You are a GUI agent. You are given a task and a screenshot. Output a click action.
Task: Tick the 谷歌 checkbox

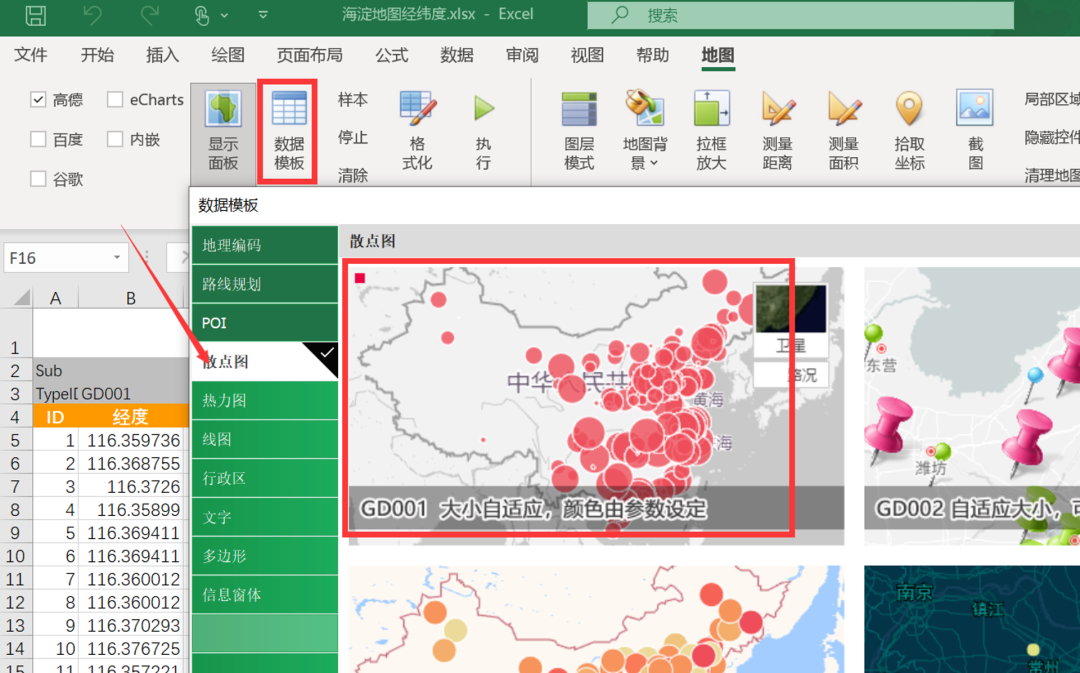point(38,180)
